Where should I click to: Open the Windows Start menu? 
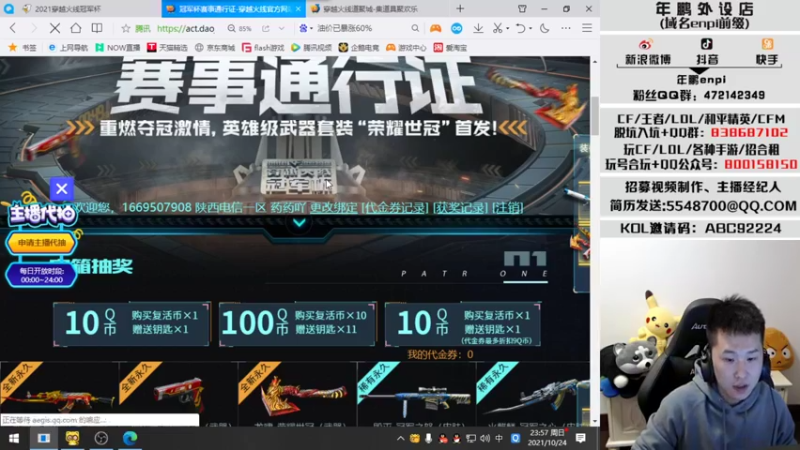14,438
